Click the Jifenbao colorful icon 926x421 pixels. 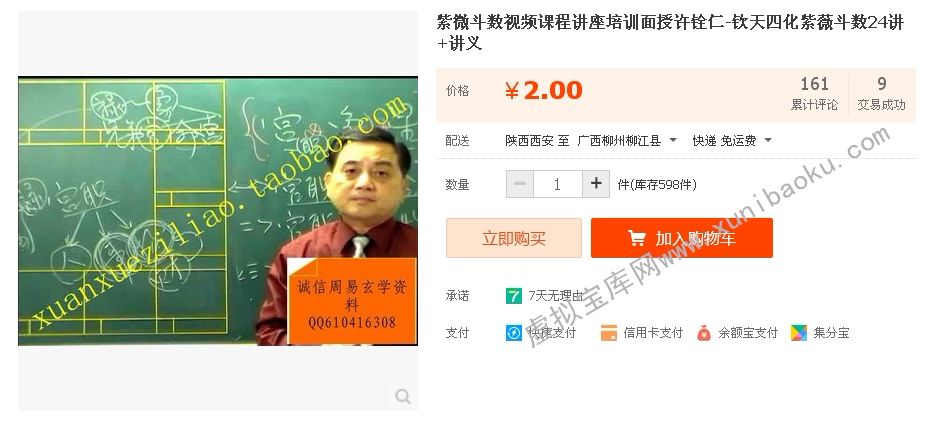798,333
